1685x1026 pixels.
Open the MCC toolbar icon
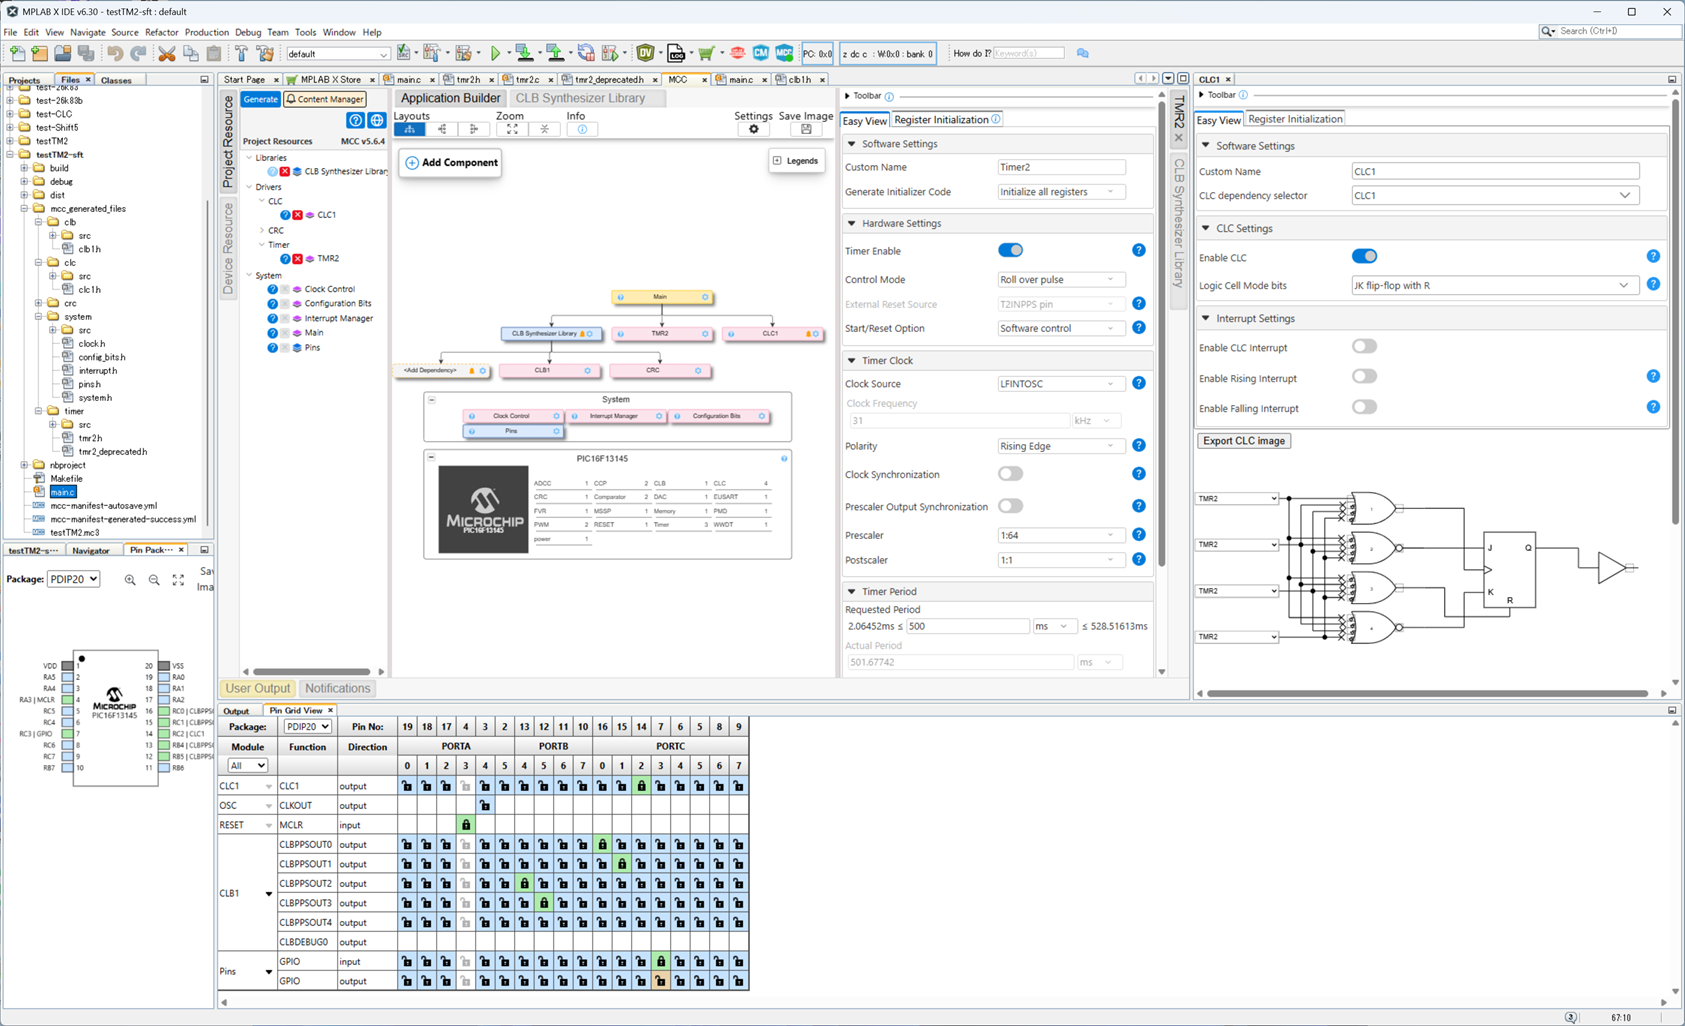pyautogui.click(x=784, y=53)
